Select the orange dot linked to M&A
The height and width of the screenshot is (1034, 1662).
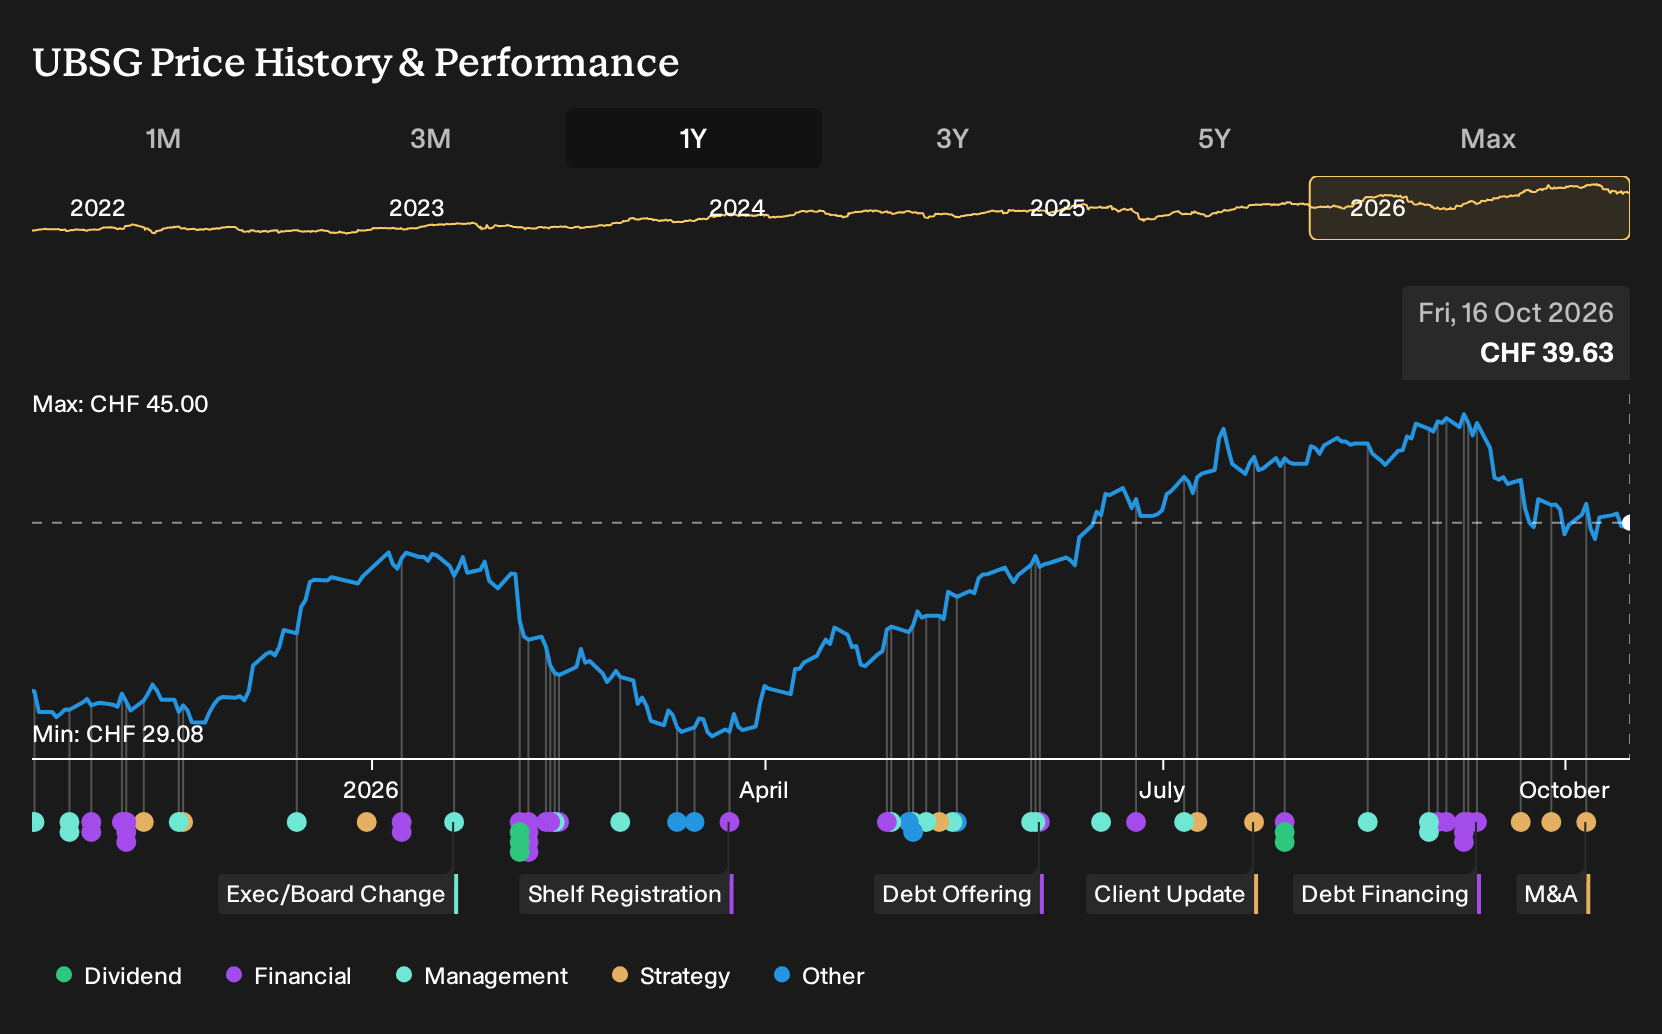click(x=1586, y=822)
